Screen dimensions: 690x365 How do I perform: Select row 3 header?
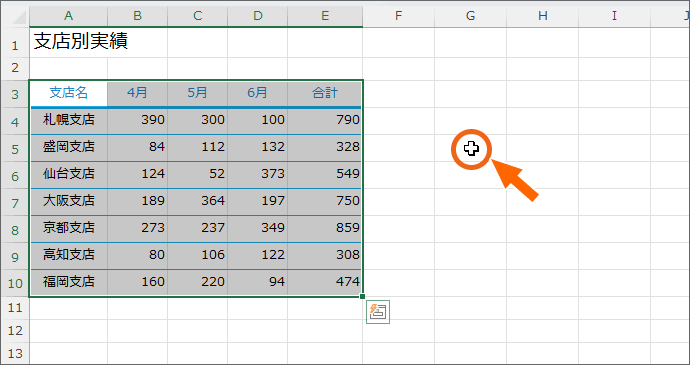(15, 94)
